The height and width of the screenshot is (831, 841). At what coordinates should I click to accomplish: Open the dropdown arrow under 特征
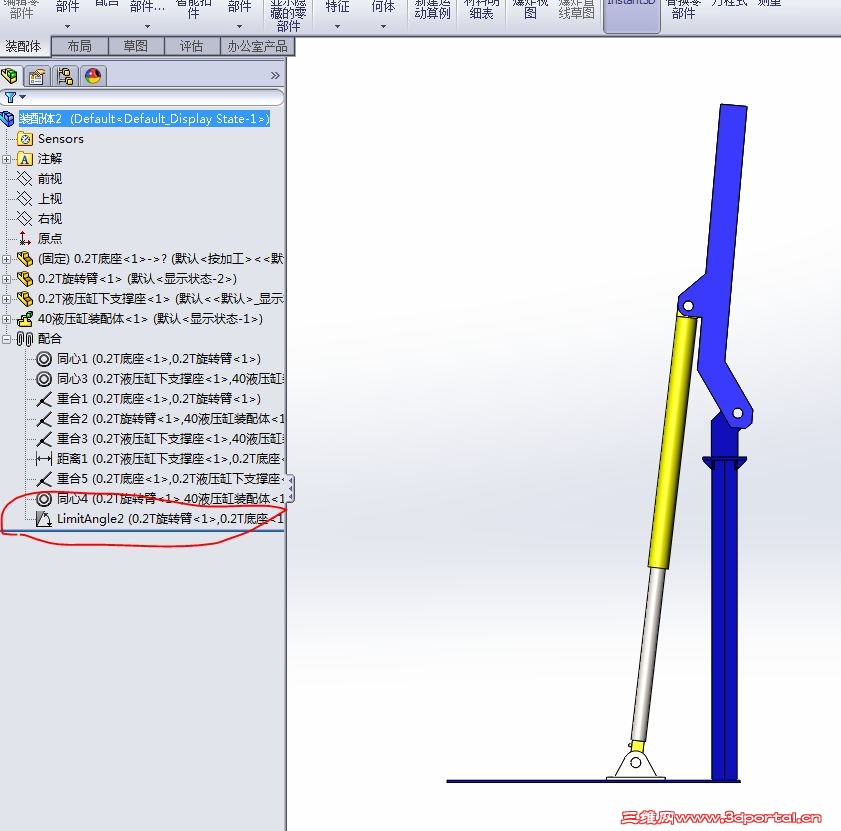click(337, 26)
